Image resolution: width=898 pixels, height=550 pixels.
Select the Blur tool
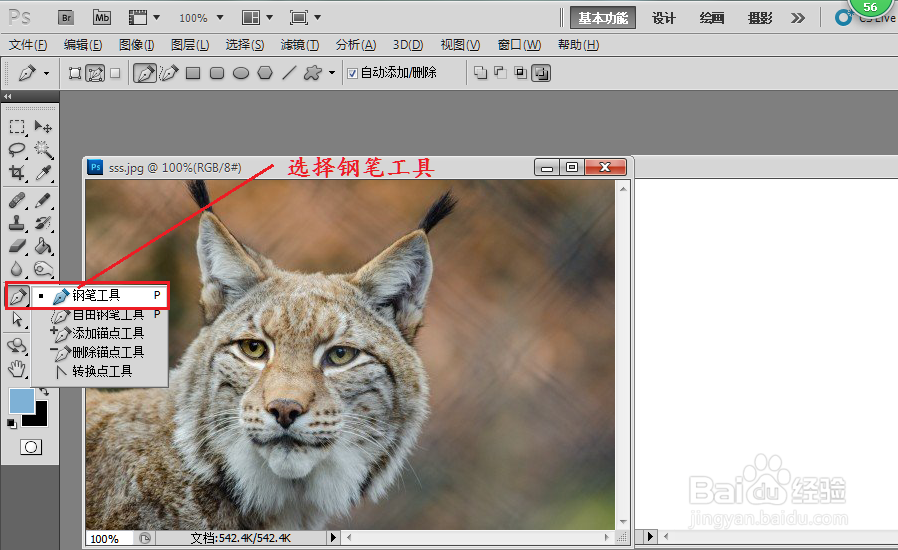coord(17,269)
